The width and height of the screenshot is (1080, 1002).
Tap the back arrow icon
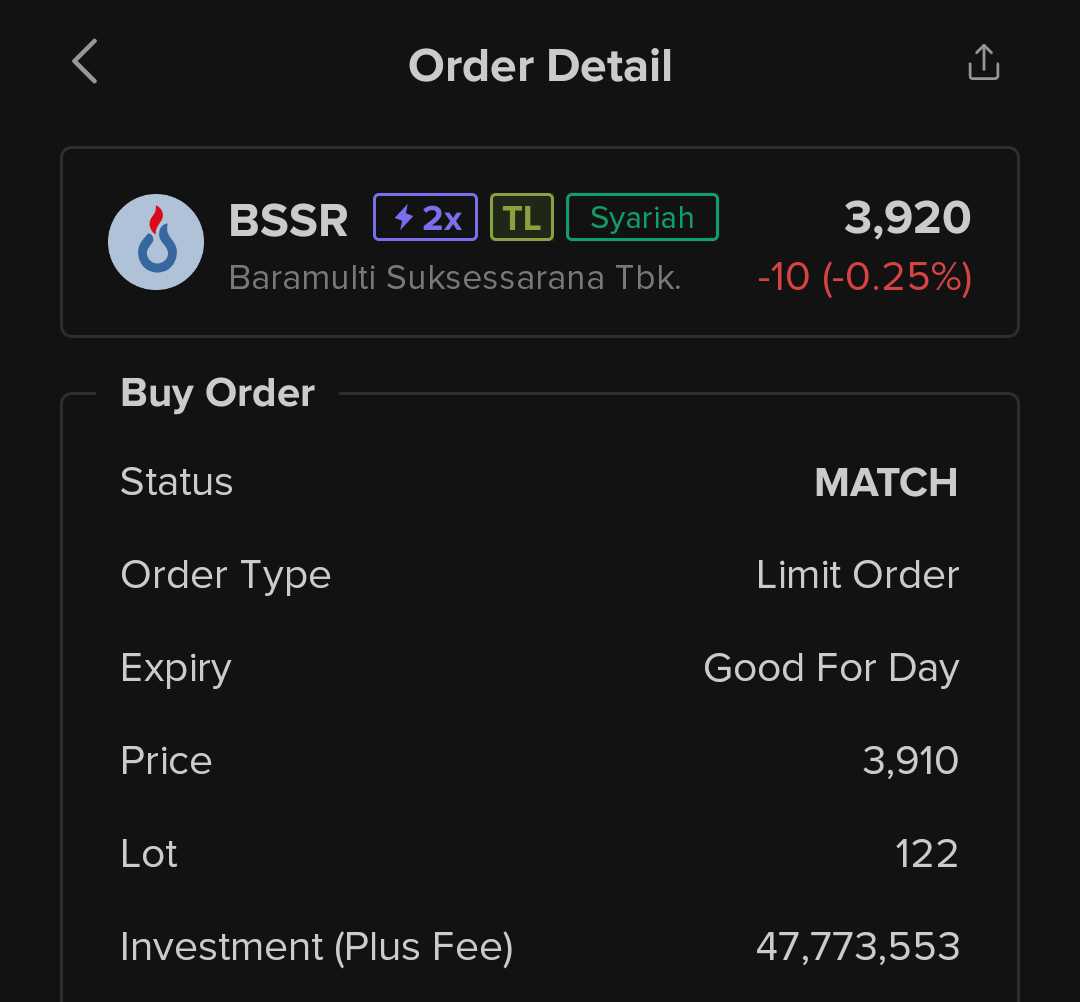[x=85, y=62]
